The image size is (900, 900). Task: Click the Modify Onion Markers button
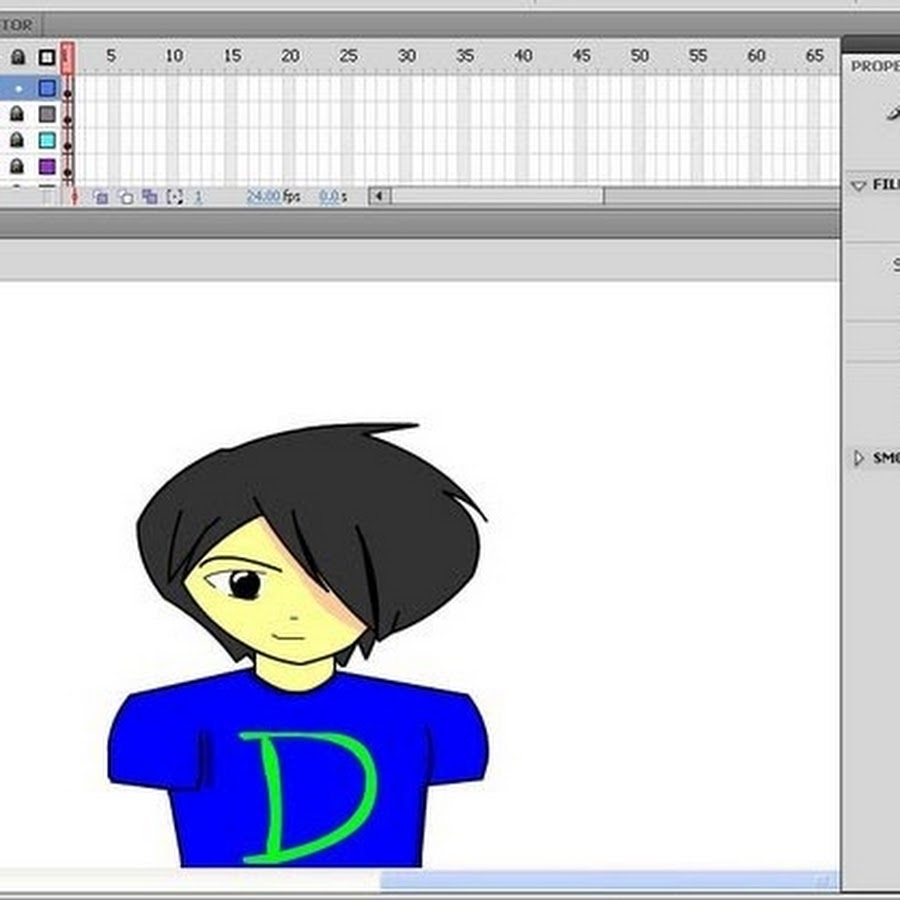tap(174, 197)
